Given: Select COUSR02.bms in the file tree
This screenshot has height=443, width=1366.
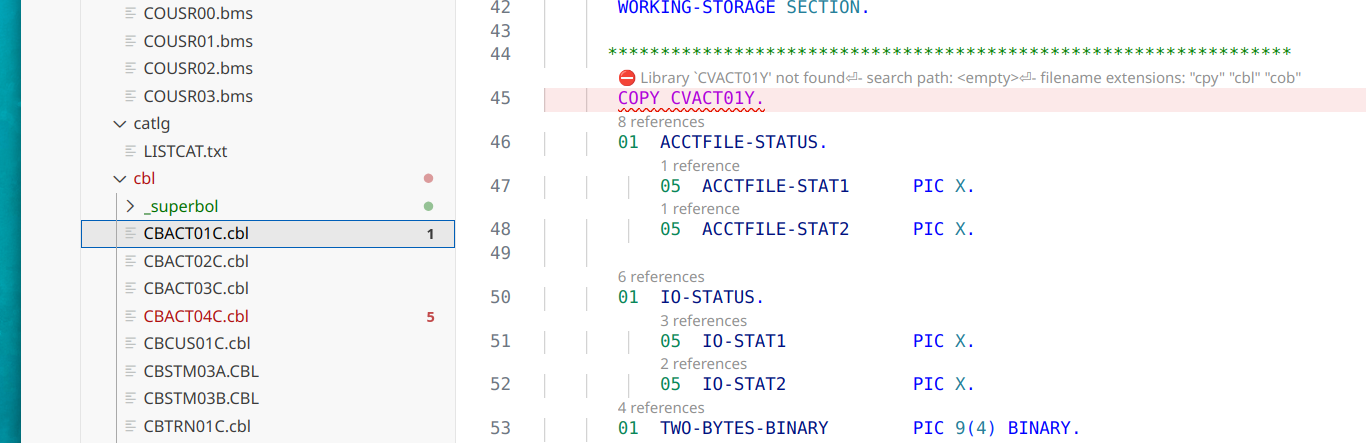Looking at the screenshot, I should pos(198,69).
